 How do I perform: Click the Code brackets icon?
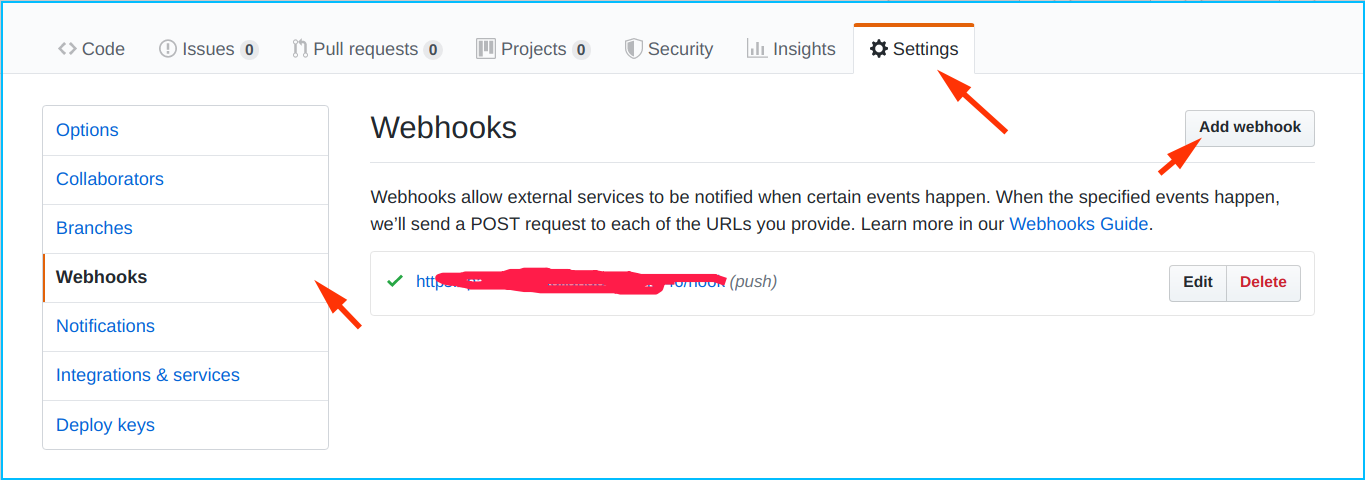tap(67, 49)
